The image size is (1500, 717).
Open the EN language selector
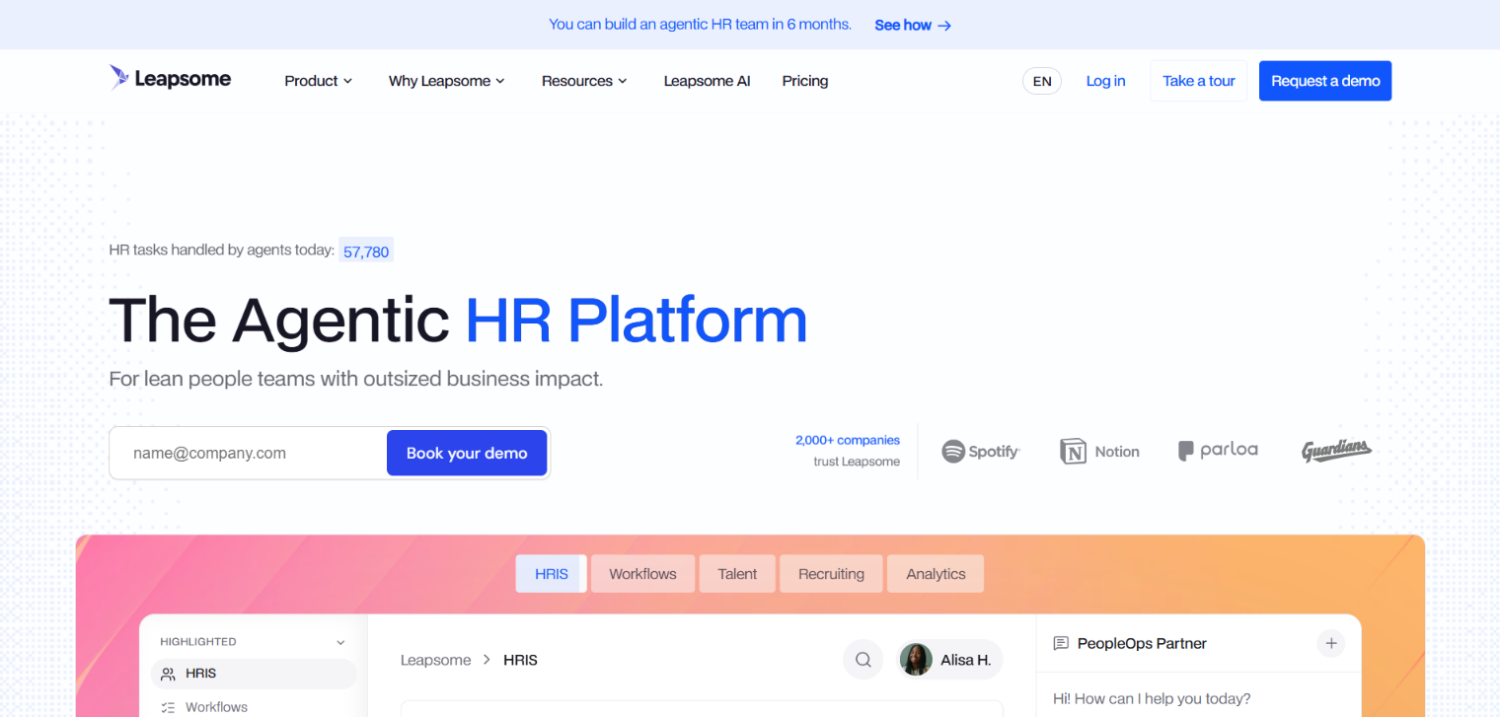click(x=1042, y=81)
